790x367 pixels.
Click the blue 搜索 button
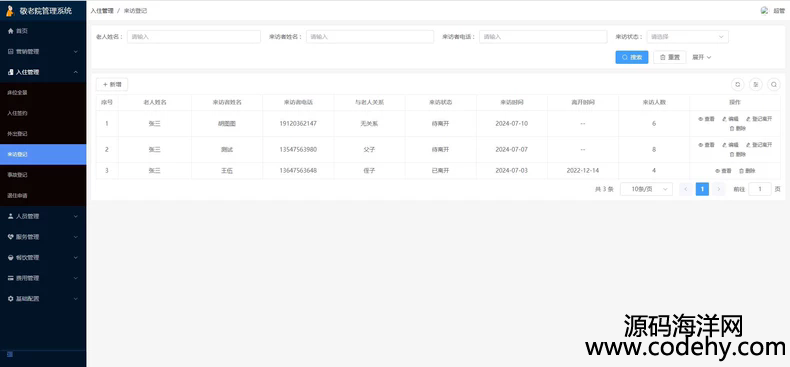pyautogui.click(x=632, y=57)
